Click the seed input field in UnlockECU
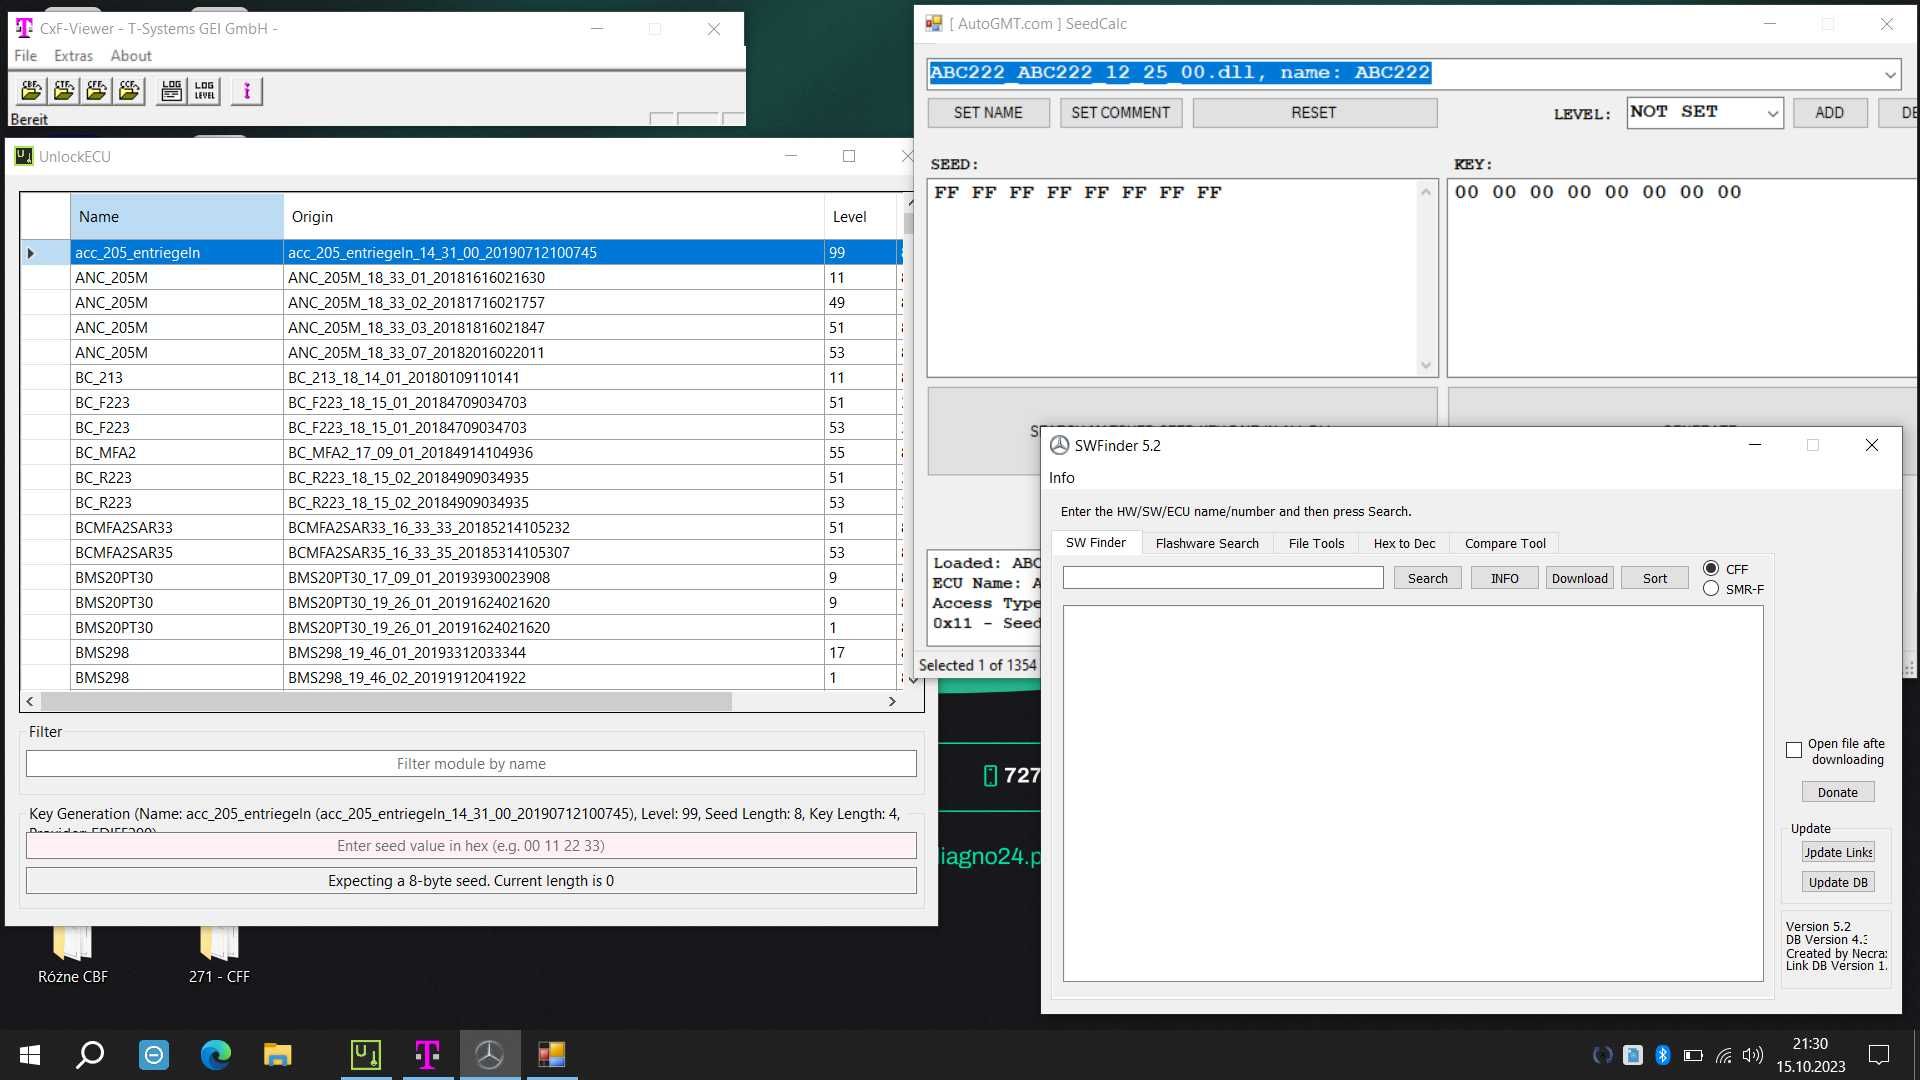Screen dimensions: 1920x1080 [x=469, y=847]
